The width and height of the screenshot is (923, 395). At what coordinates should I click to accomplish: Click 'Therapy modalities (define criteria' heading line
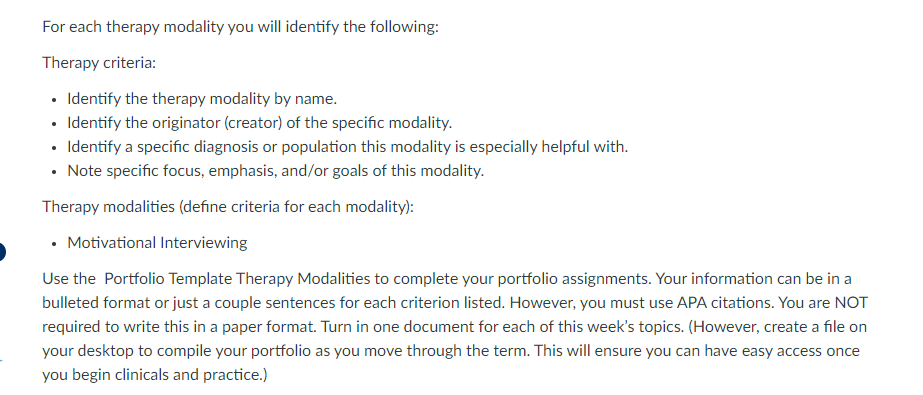tap(228, 207)
